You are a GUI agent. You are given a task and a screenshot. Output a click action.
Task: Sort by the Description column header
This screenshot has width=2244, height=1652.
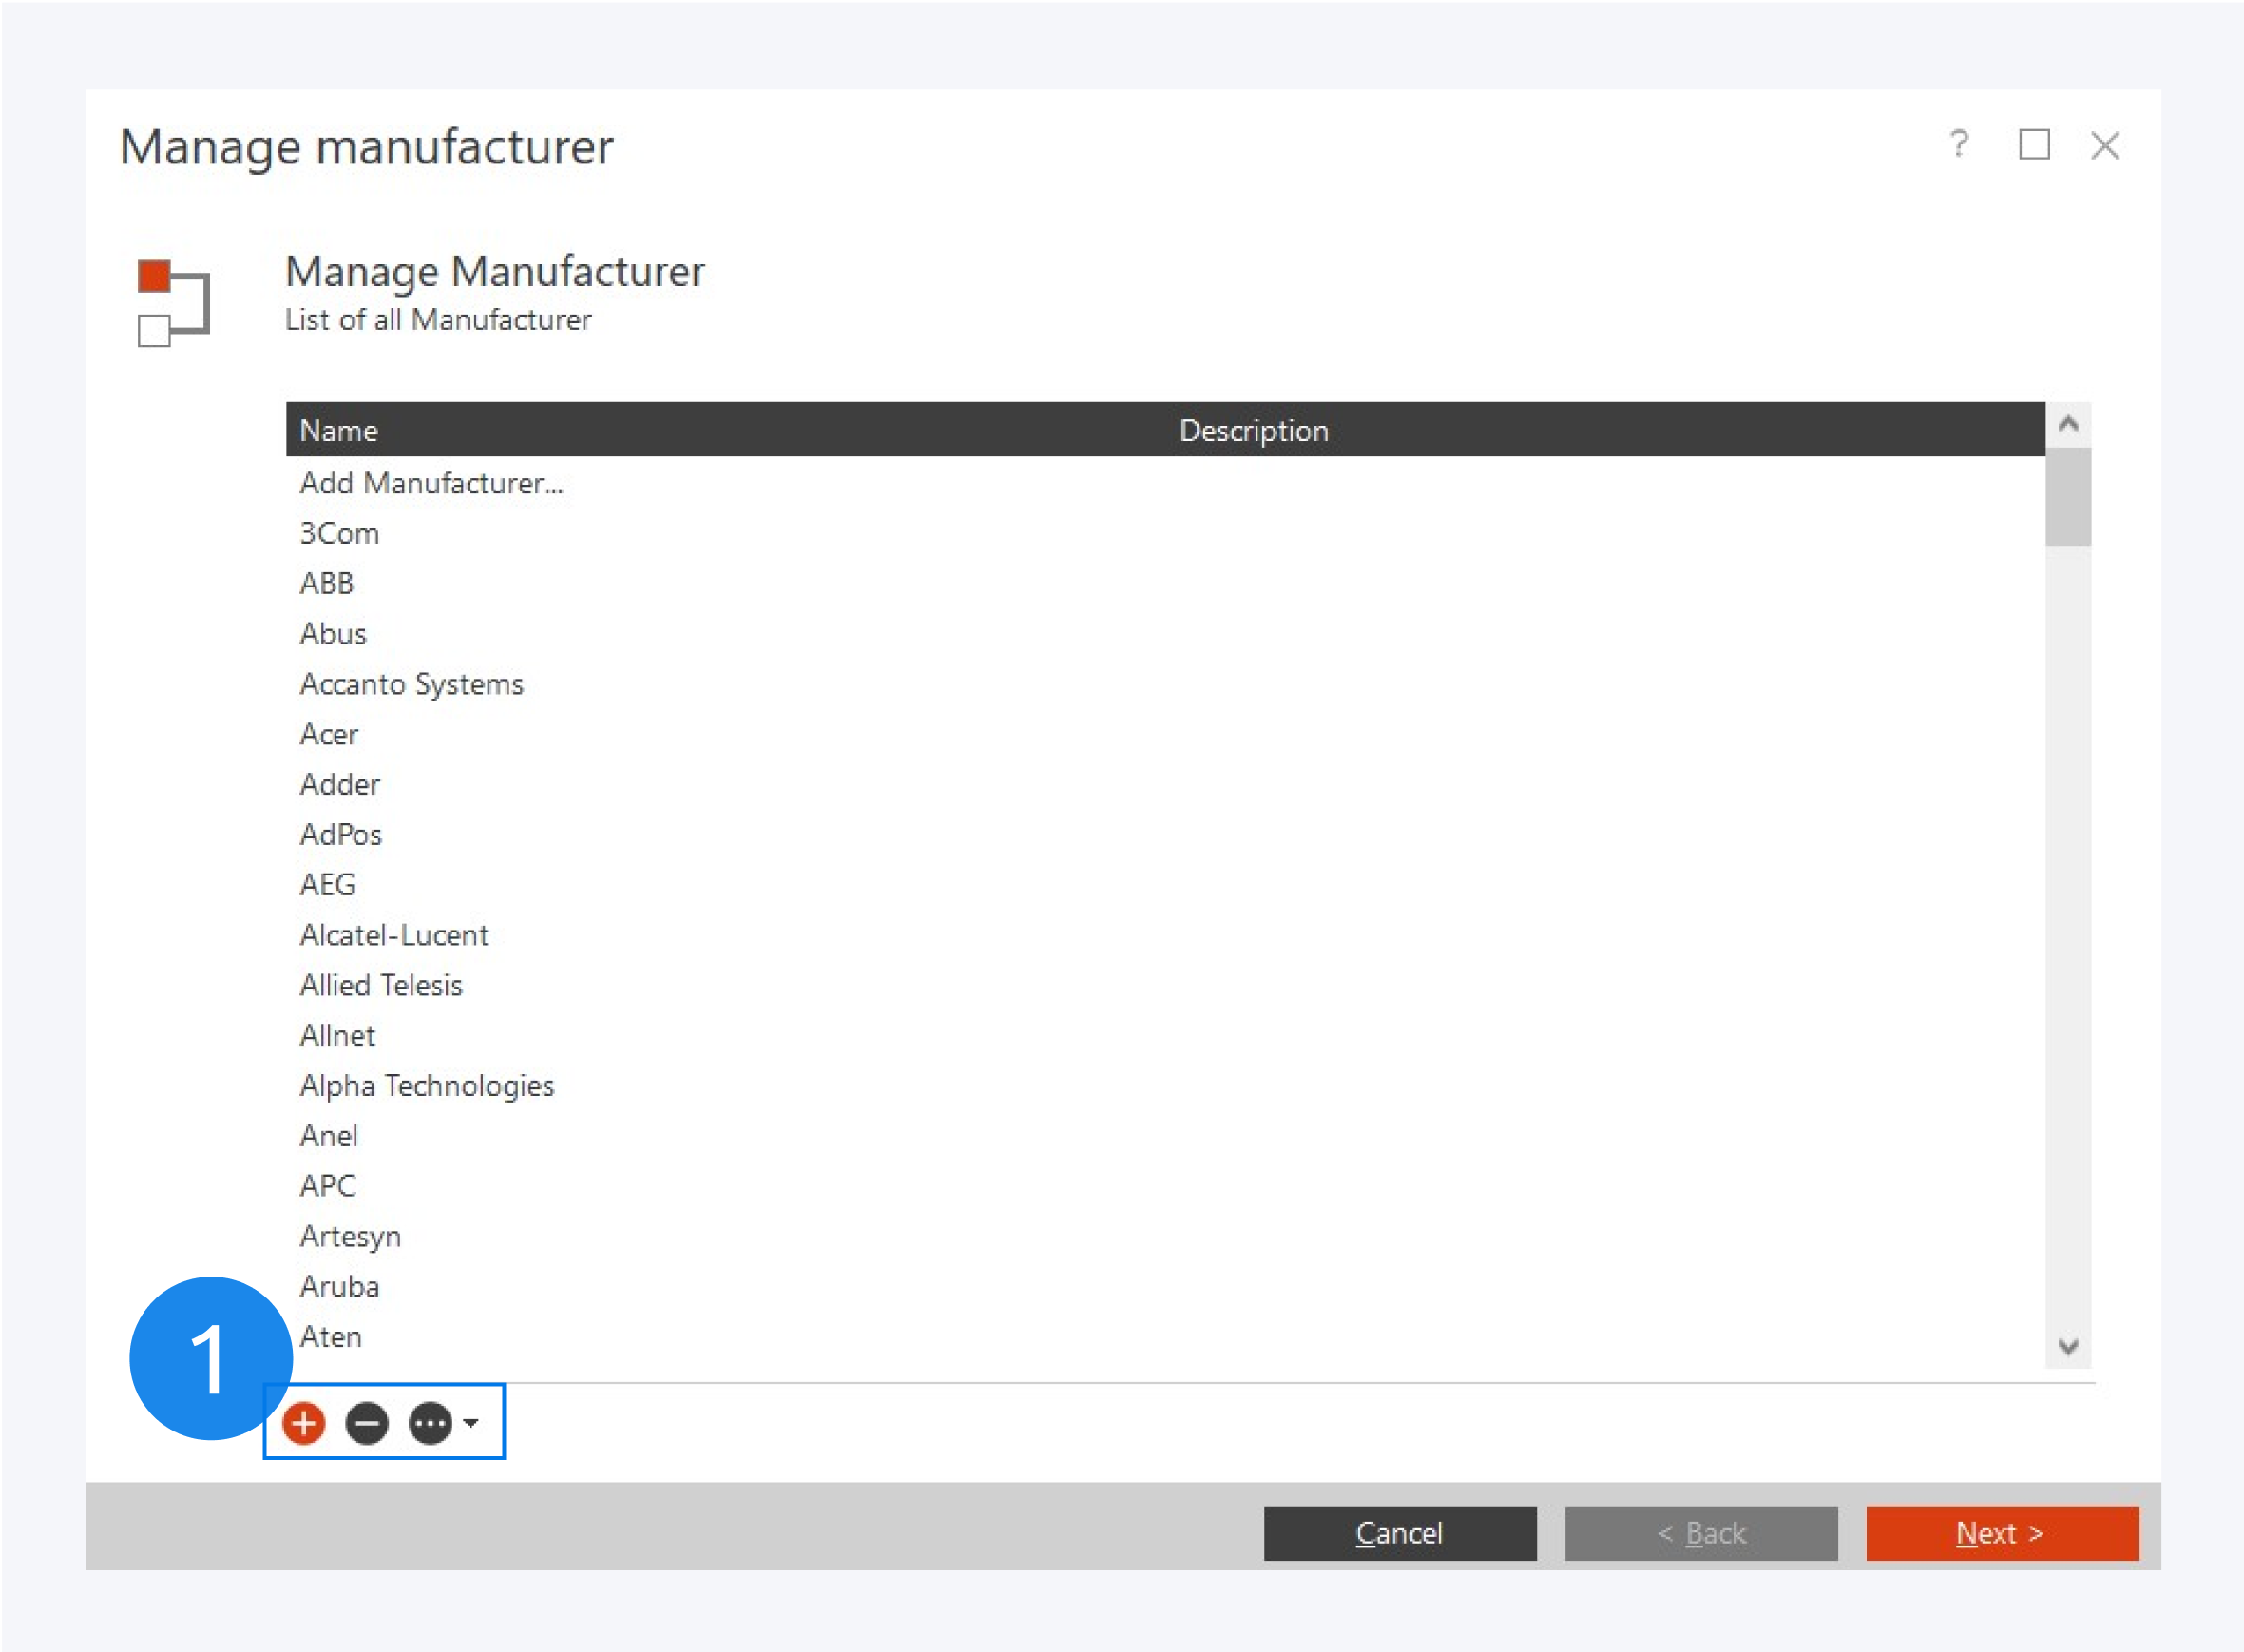[1253, 431]
